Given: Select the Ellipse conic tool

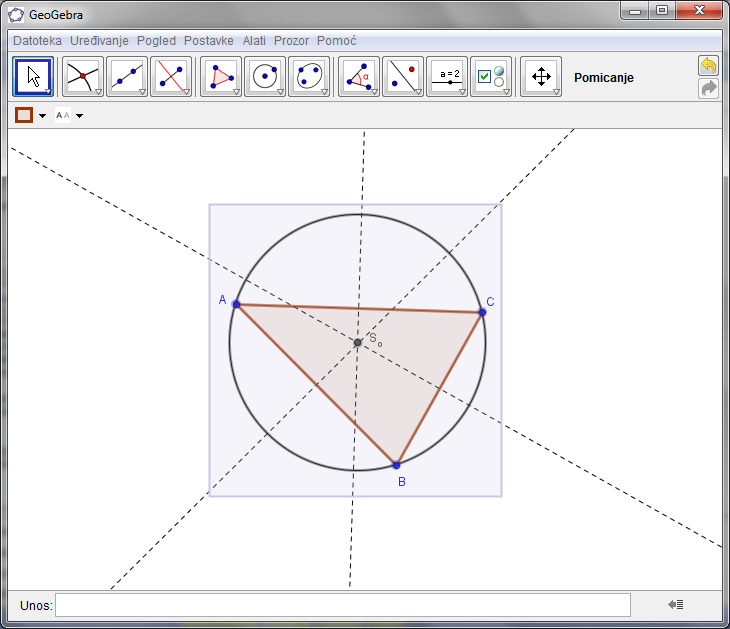Looking at the screenshot, I should click(x=309, y=76).
